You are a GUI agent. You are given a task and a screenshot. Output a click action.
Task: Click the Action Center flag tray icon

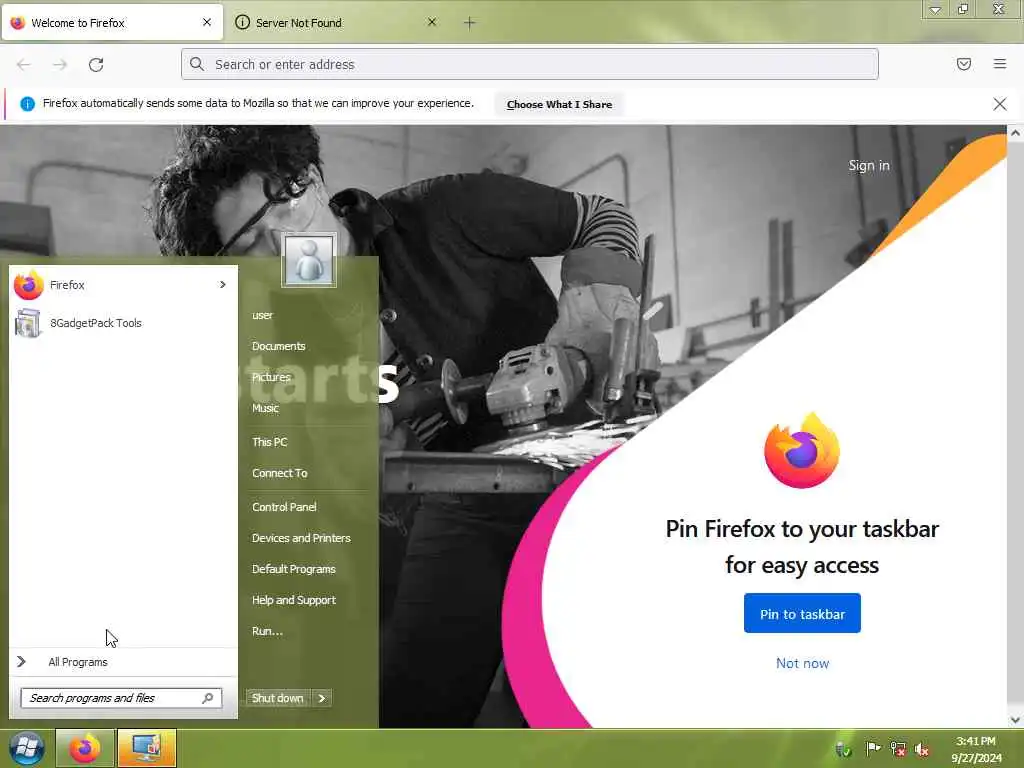(873, 749)
